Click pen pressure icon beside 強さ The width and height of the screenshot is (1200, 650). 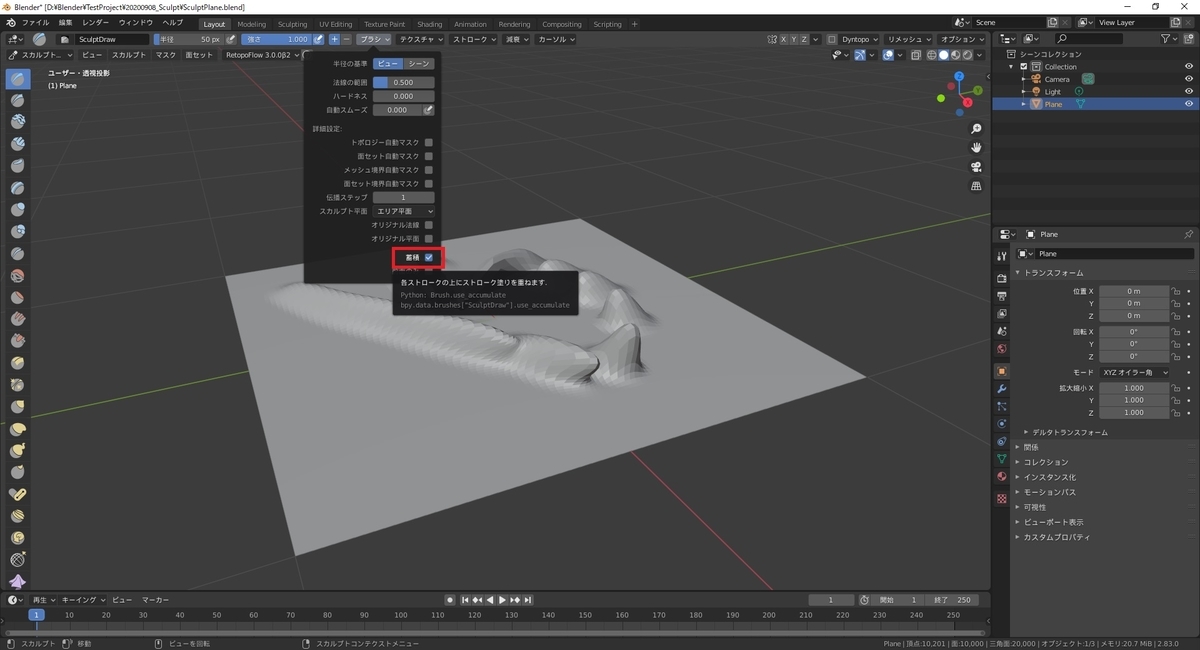coord(319,39)
